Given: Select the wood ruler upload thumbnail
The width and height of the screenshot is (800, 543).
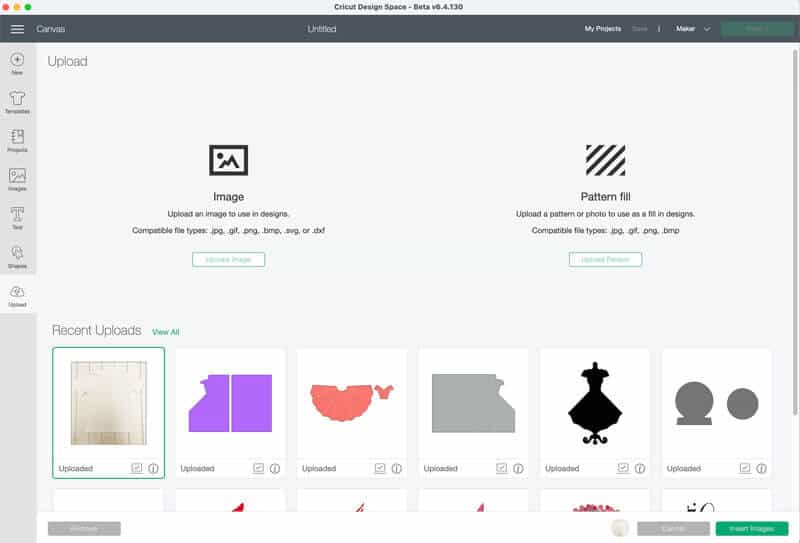Looking at the screenshot, I should 109,403.
